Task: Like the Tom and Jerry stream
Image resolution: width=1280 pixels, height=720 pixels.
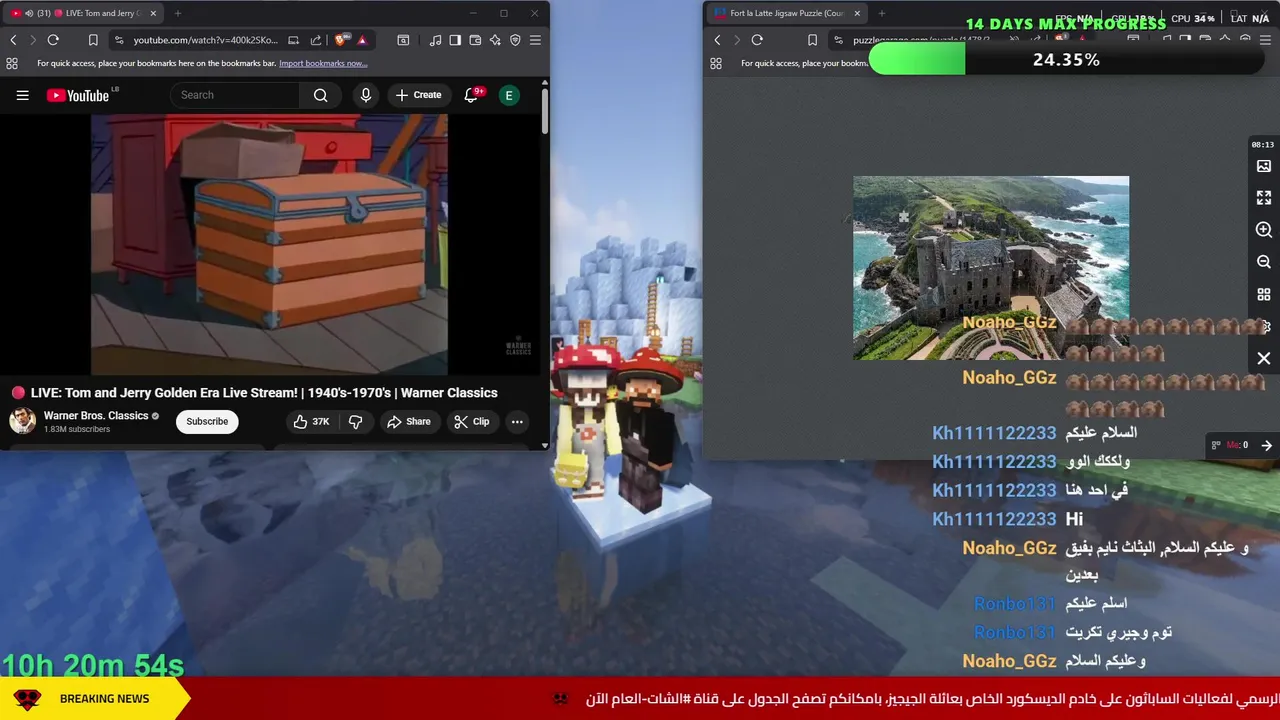Action: 311,422
